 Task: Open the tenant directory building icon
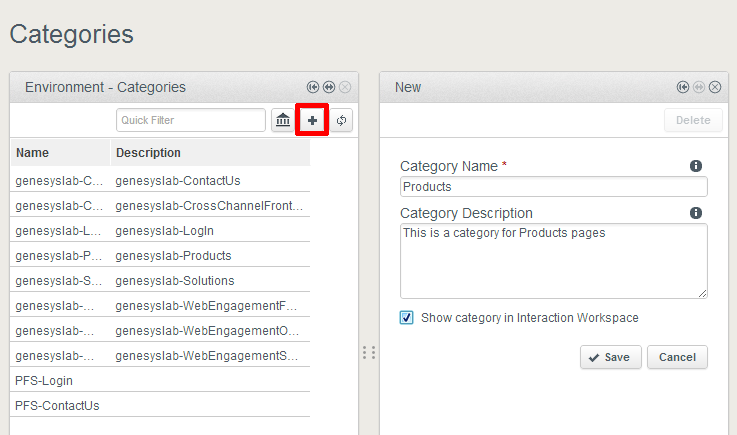pyautogui.click(x=283, y=120)
